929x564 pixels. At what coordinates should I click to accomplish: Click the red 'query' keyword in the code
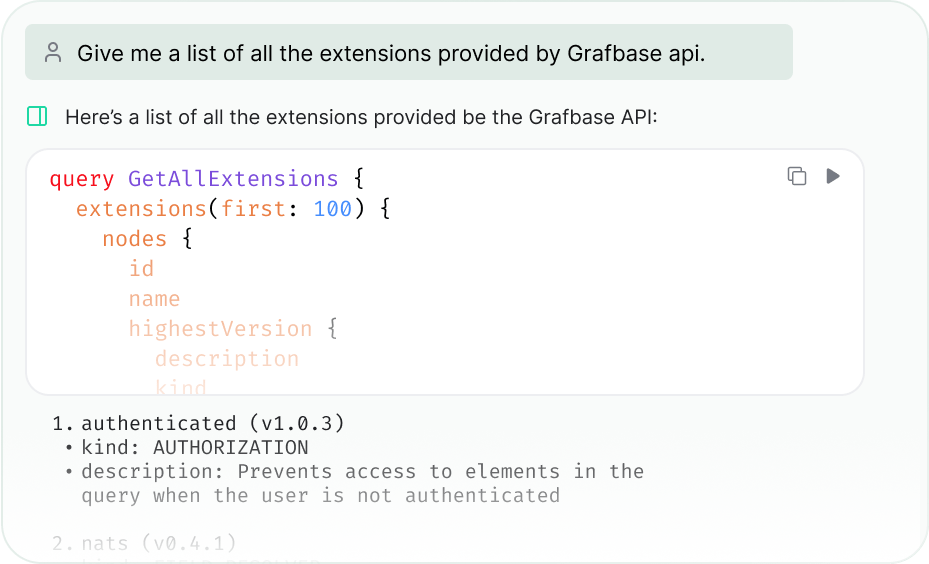(x=81, y=179)
